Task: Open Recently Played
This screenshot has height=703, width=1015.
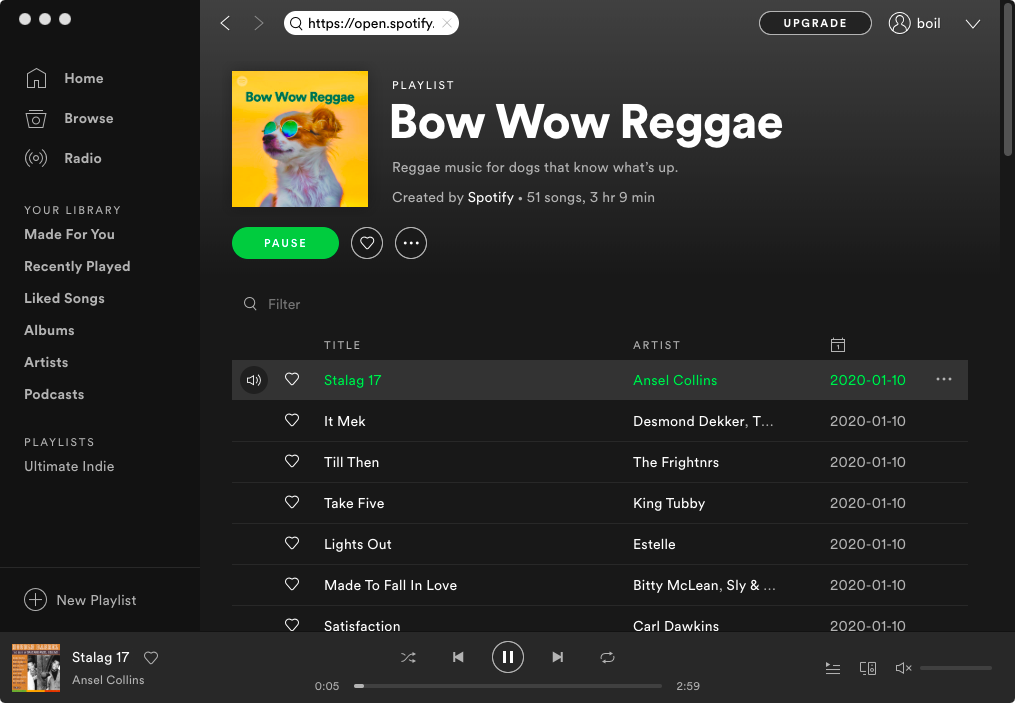Action: pos(77,267)
